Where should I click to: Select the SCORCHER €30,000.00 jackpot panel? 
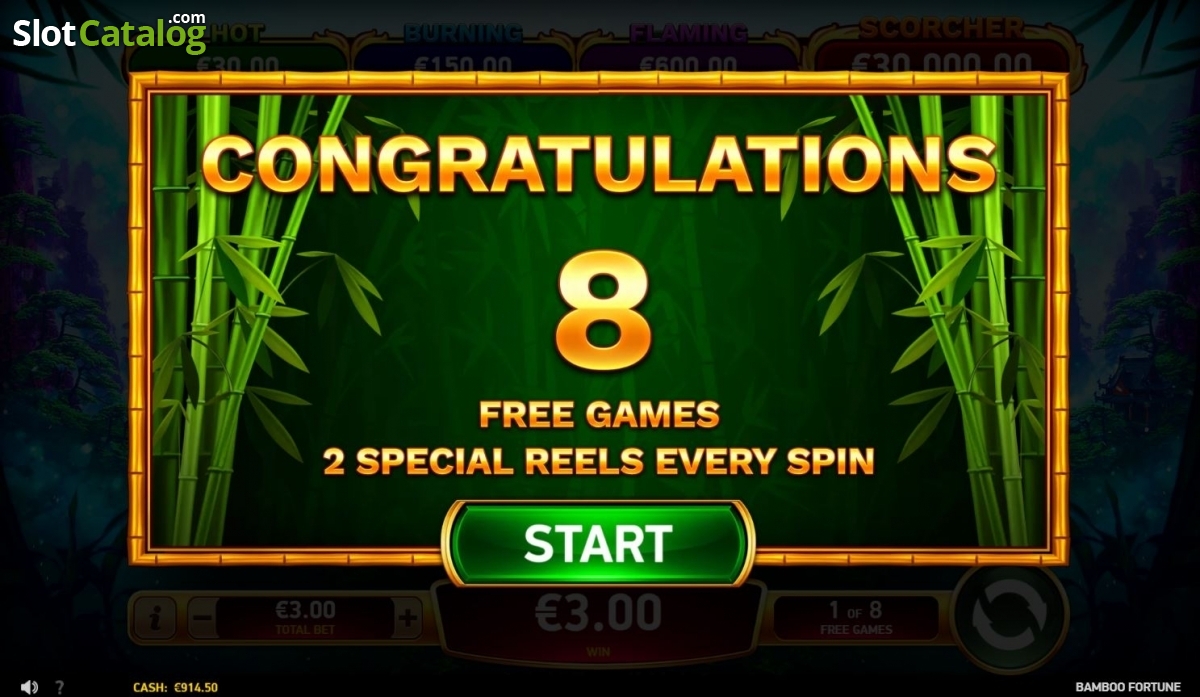(941, 50)
